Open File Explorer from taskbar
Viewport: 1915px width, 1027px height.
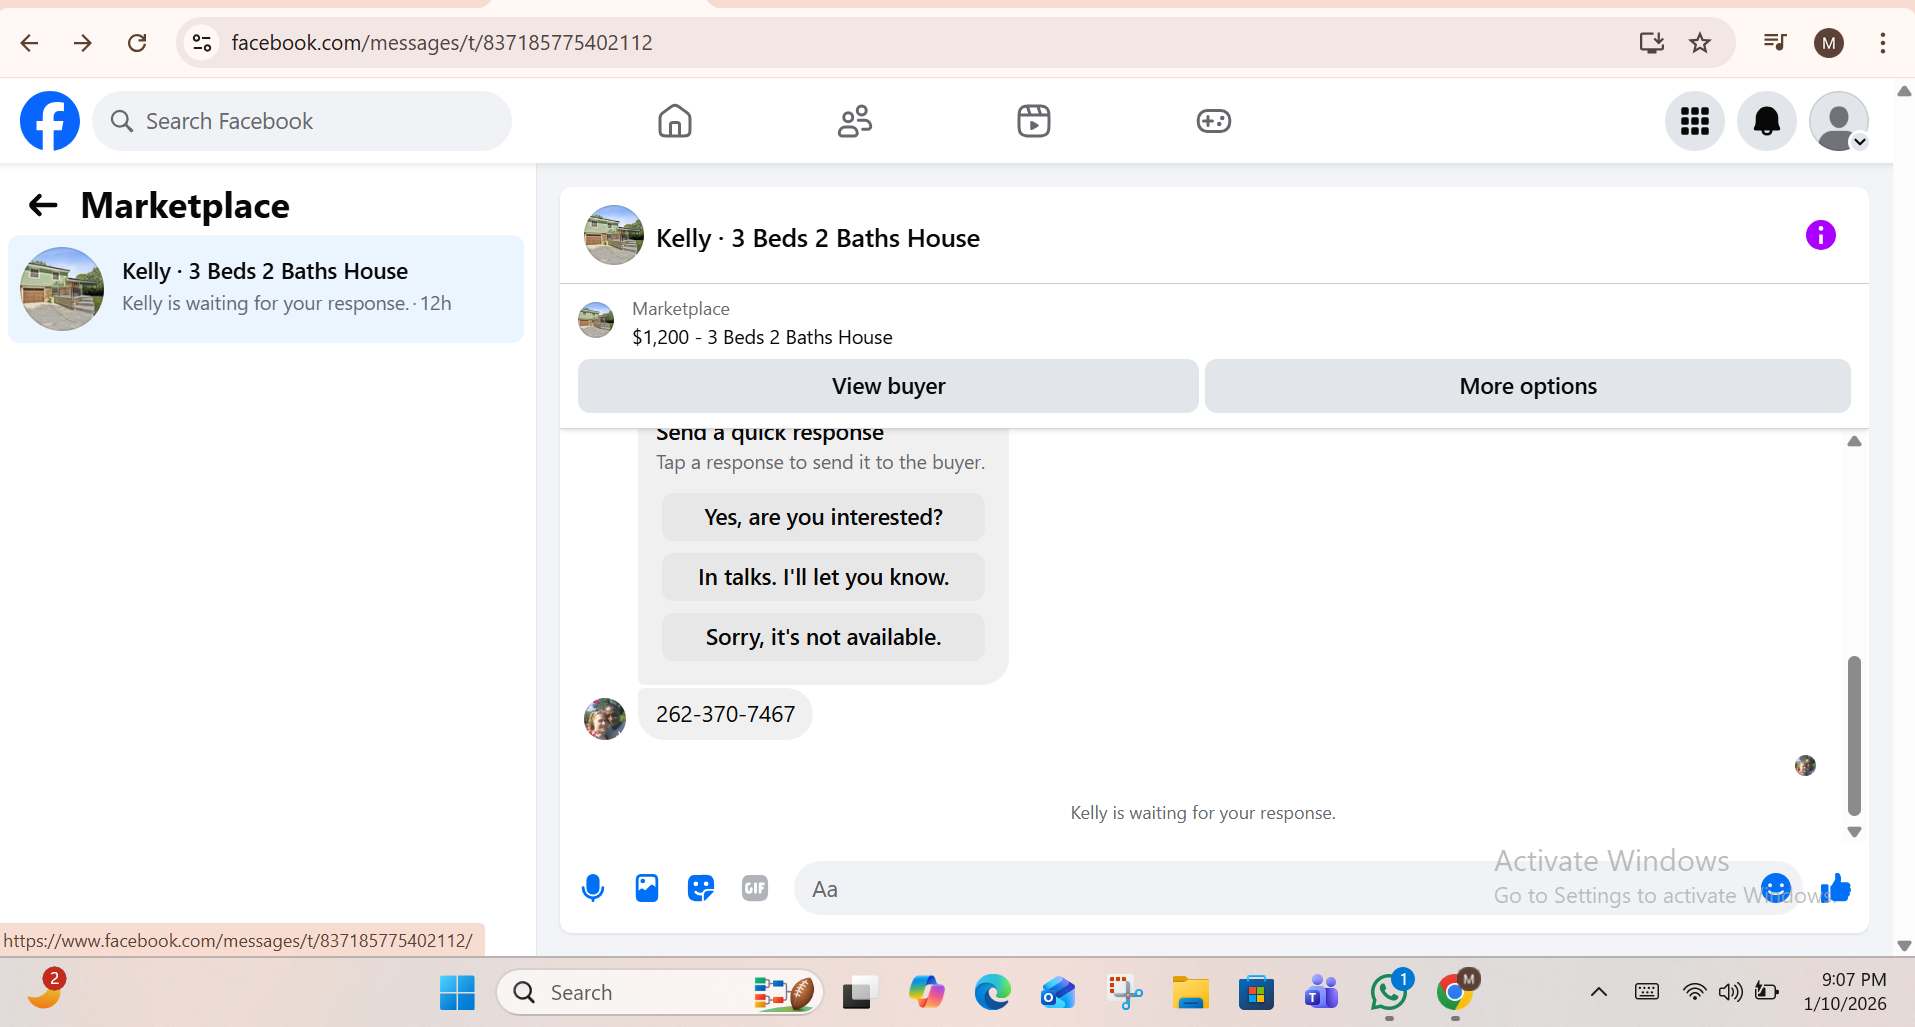click(x=1191, y=992)
